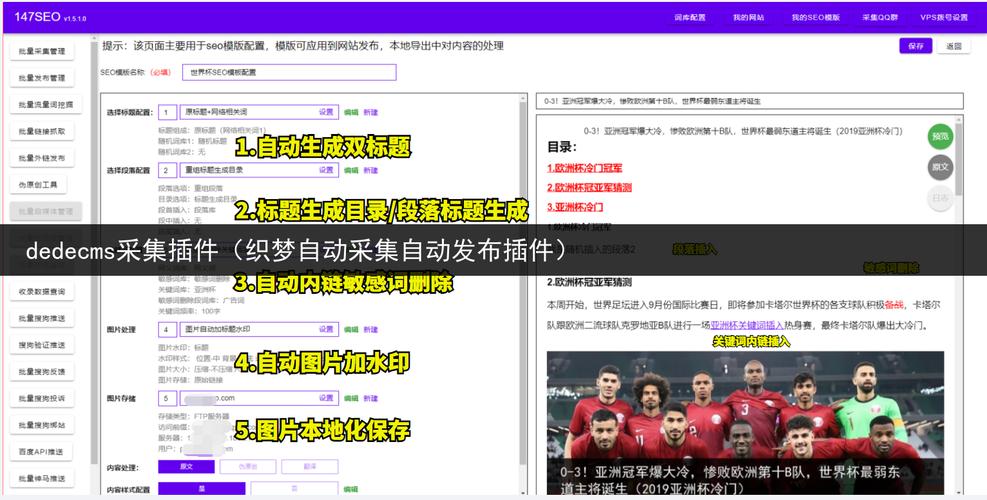Open 批量发布管理 in the sidebar
The width and height of the screenshot is (987, 500).
(x=42, y=78)
